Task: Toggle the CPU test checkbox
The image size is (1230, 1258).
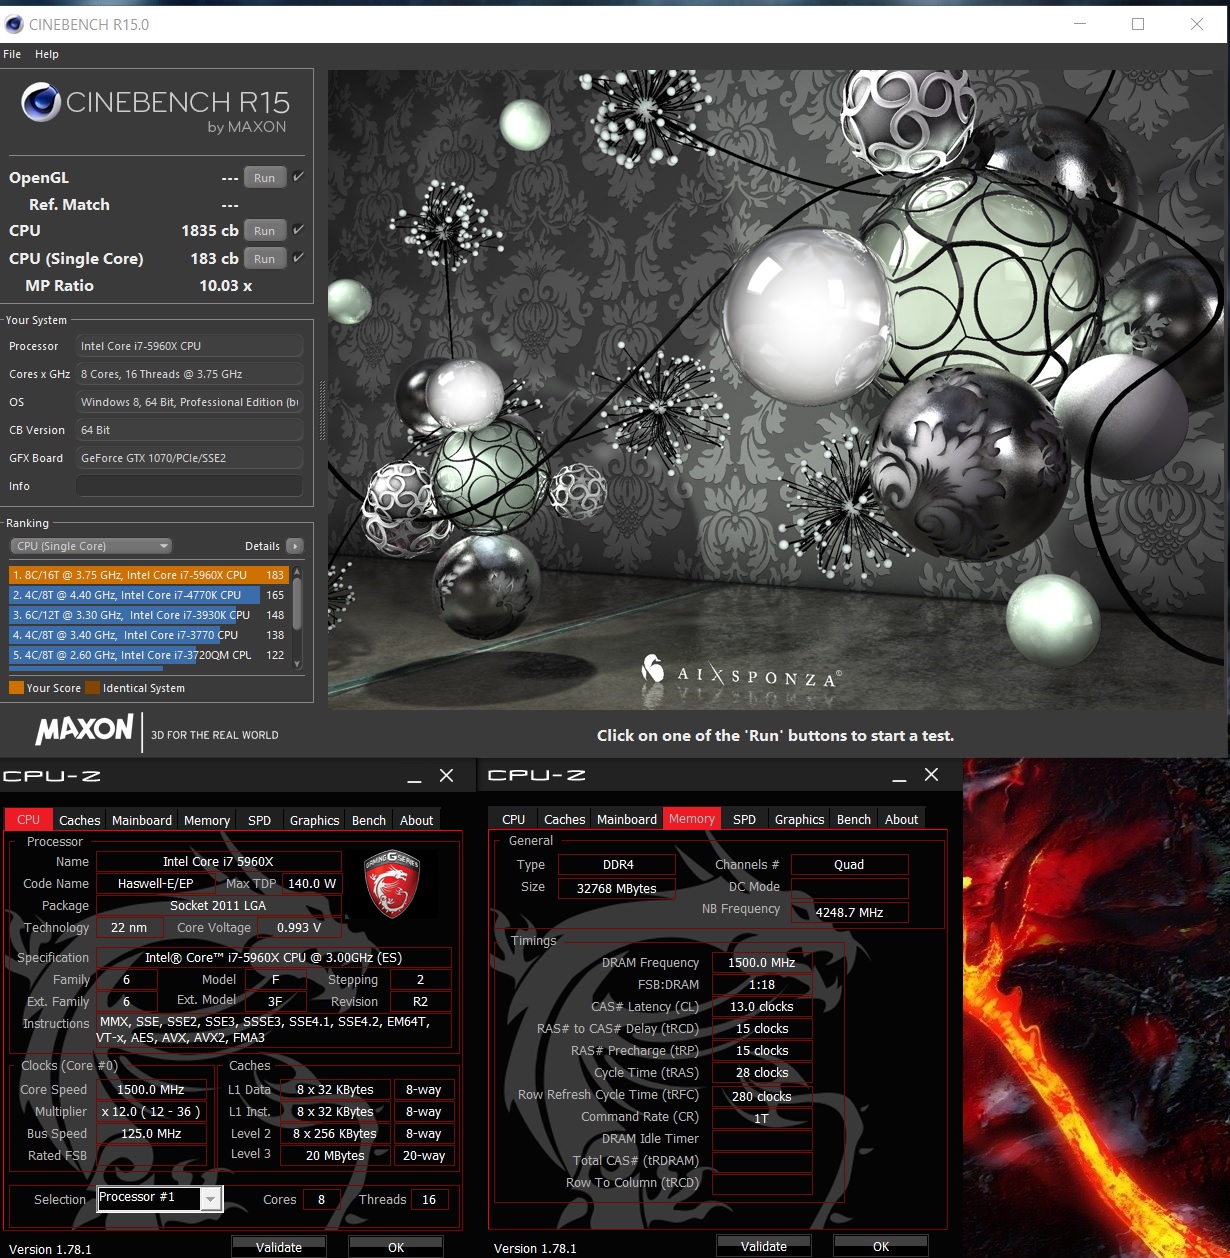Action: [298, 230]
